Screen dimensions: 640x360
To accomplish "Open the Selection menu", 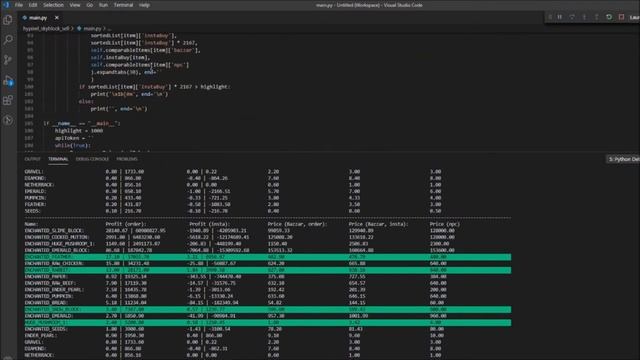I will click(53, 5).
